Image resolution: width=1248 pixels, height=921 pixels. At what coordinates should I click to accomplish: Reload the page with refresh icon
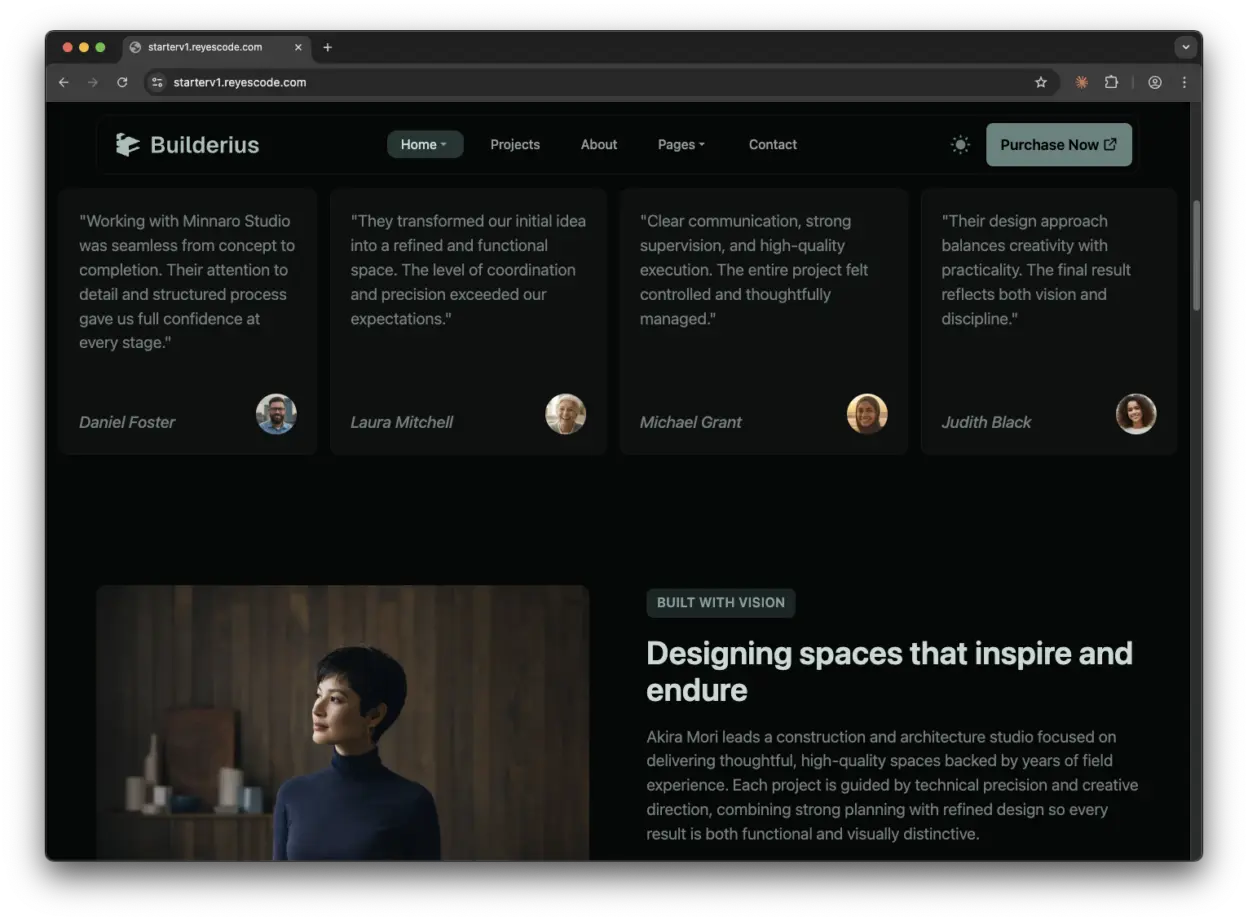pyautogui.click(x=122, y=83)
